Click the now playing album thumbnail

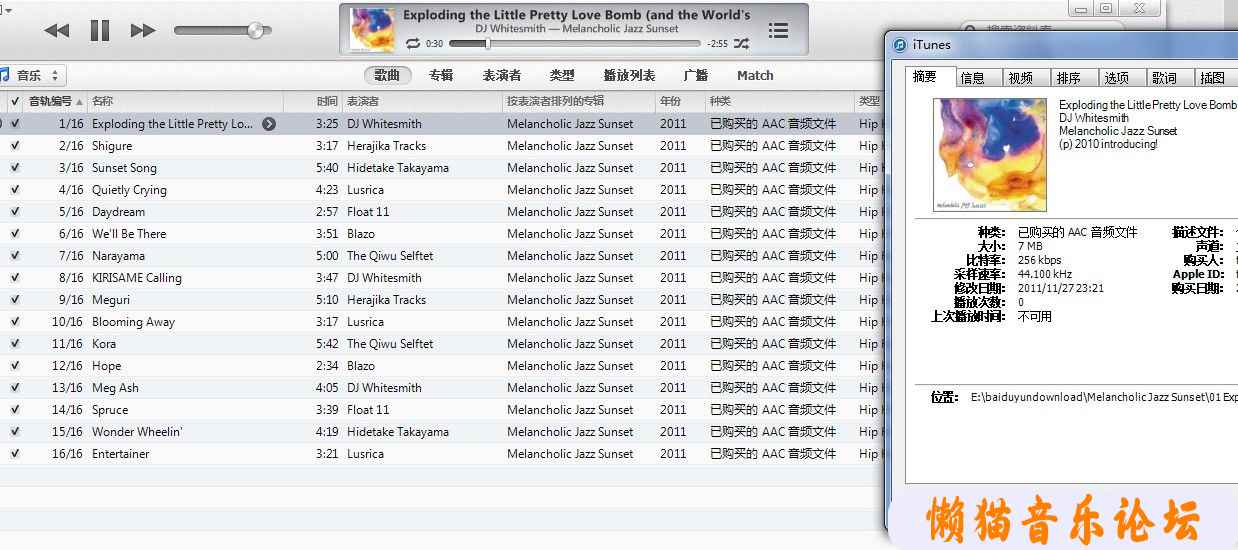372,30
